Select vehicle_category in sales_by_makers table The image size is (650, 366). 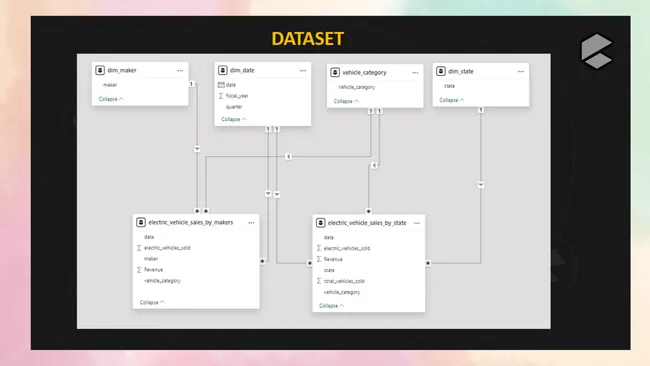[x=162, y=281]
